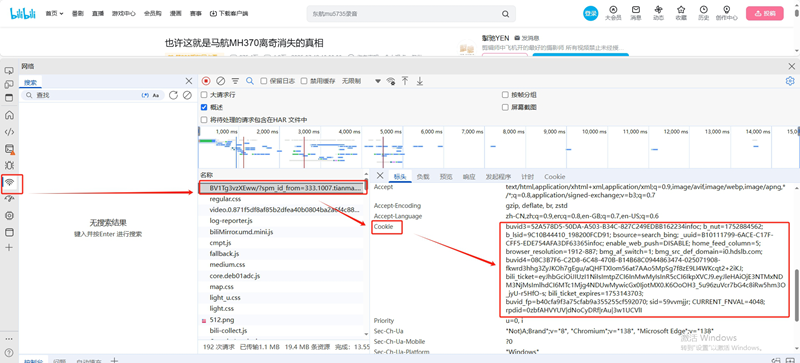Click the blue 登录 login avatar button
800x363 pixels.
pos(590,13)
